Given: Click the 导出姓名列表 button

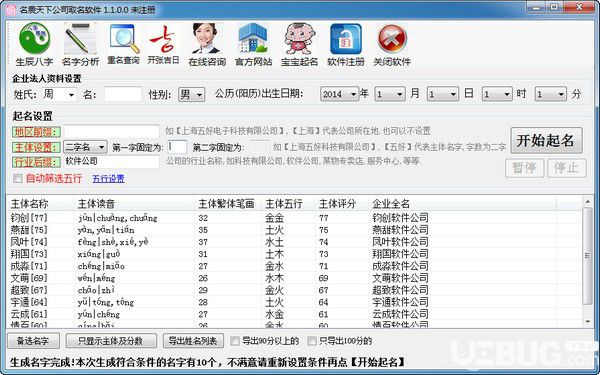Looking at the screenshot, I should 193,341.
